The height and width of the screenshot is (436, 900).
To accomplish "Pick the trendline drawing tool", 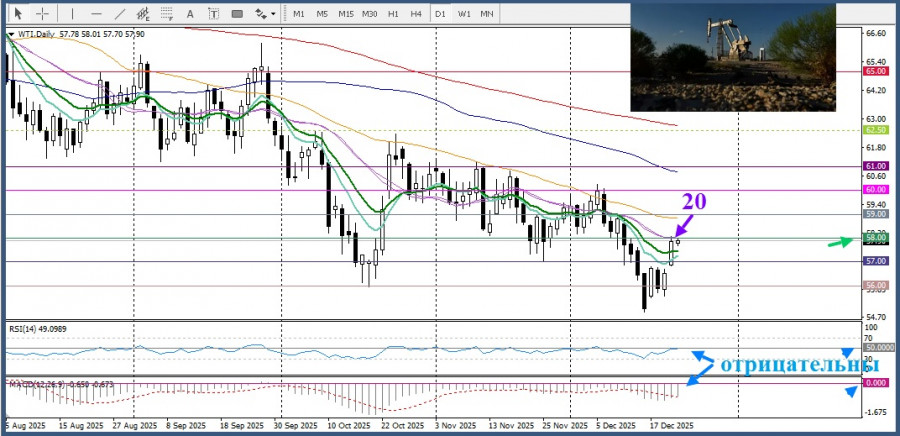I will (x=120, y=14).
